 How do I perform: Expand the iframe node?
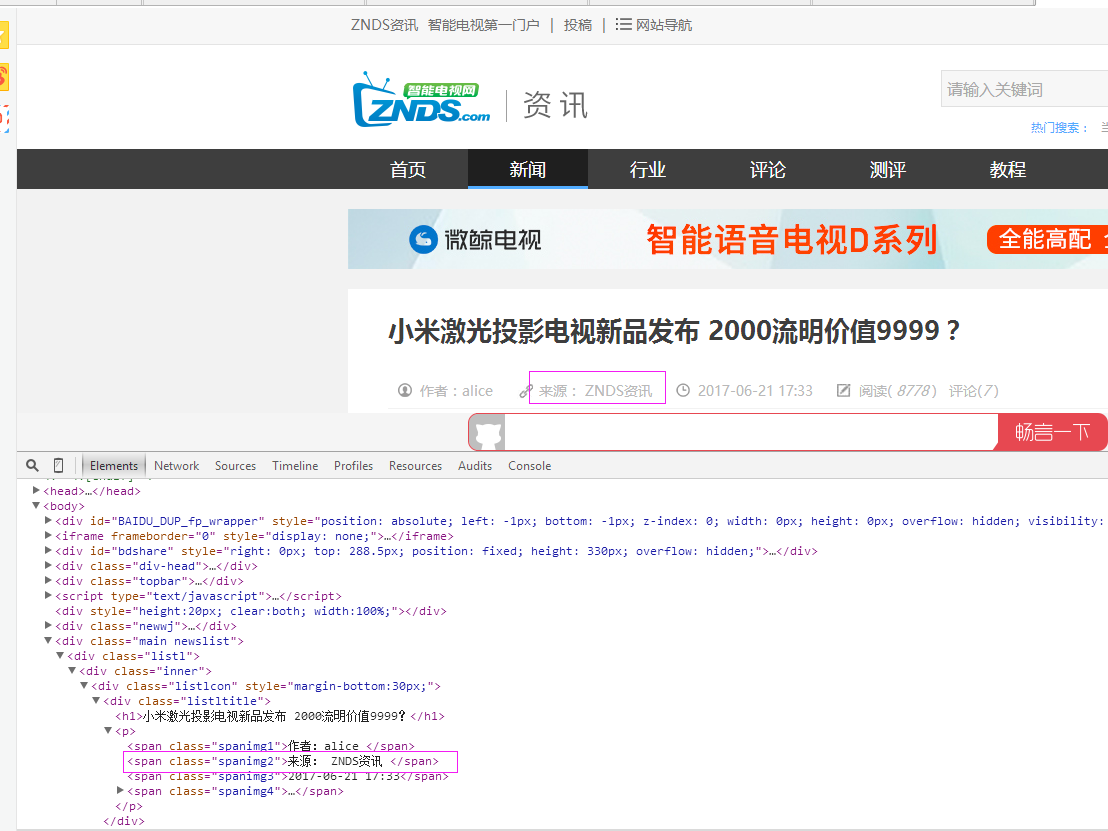click(x=48, y=536)
